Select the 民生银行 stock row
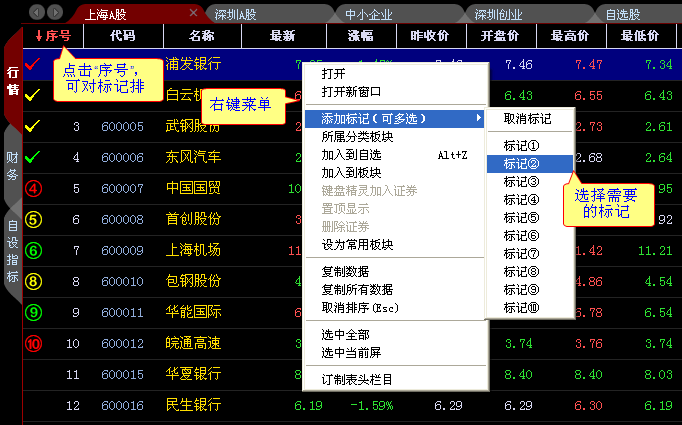 click(194, 406)
